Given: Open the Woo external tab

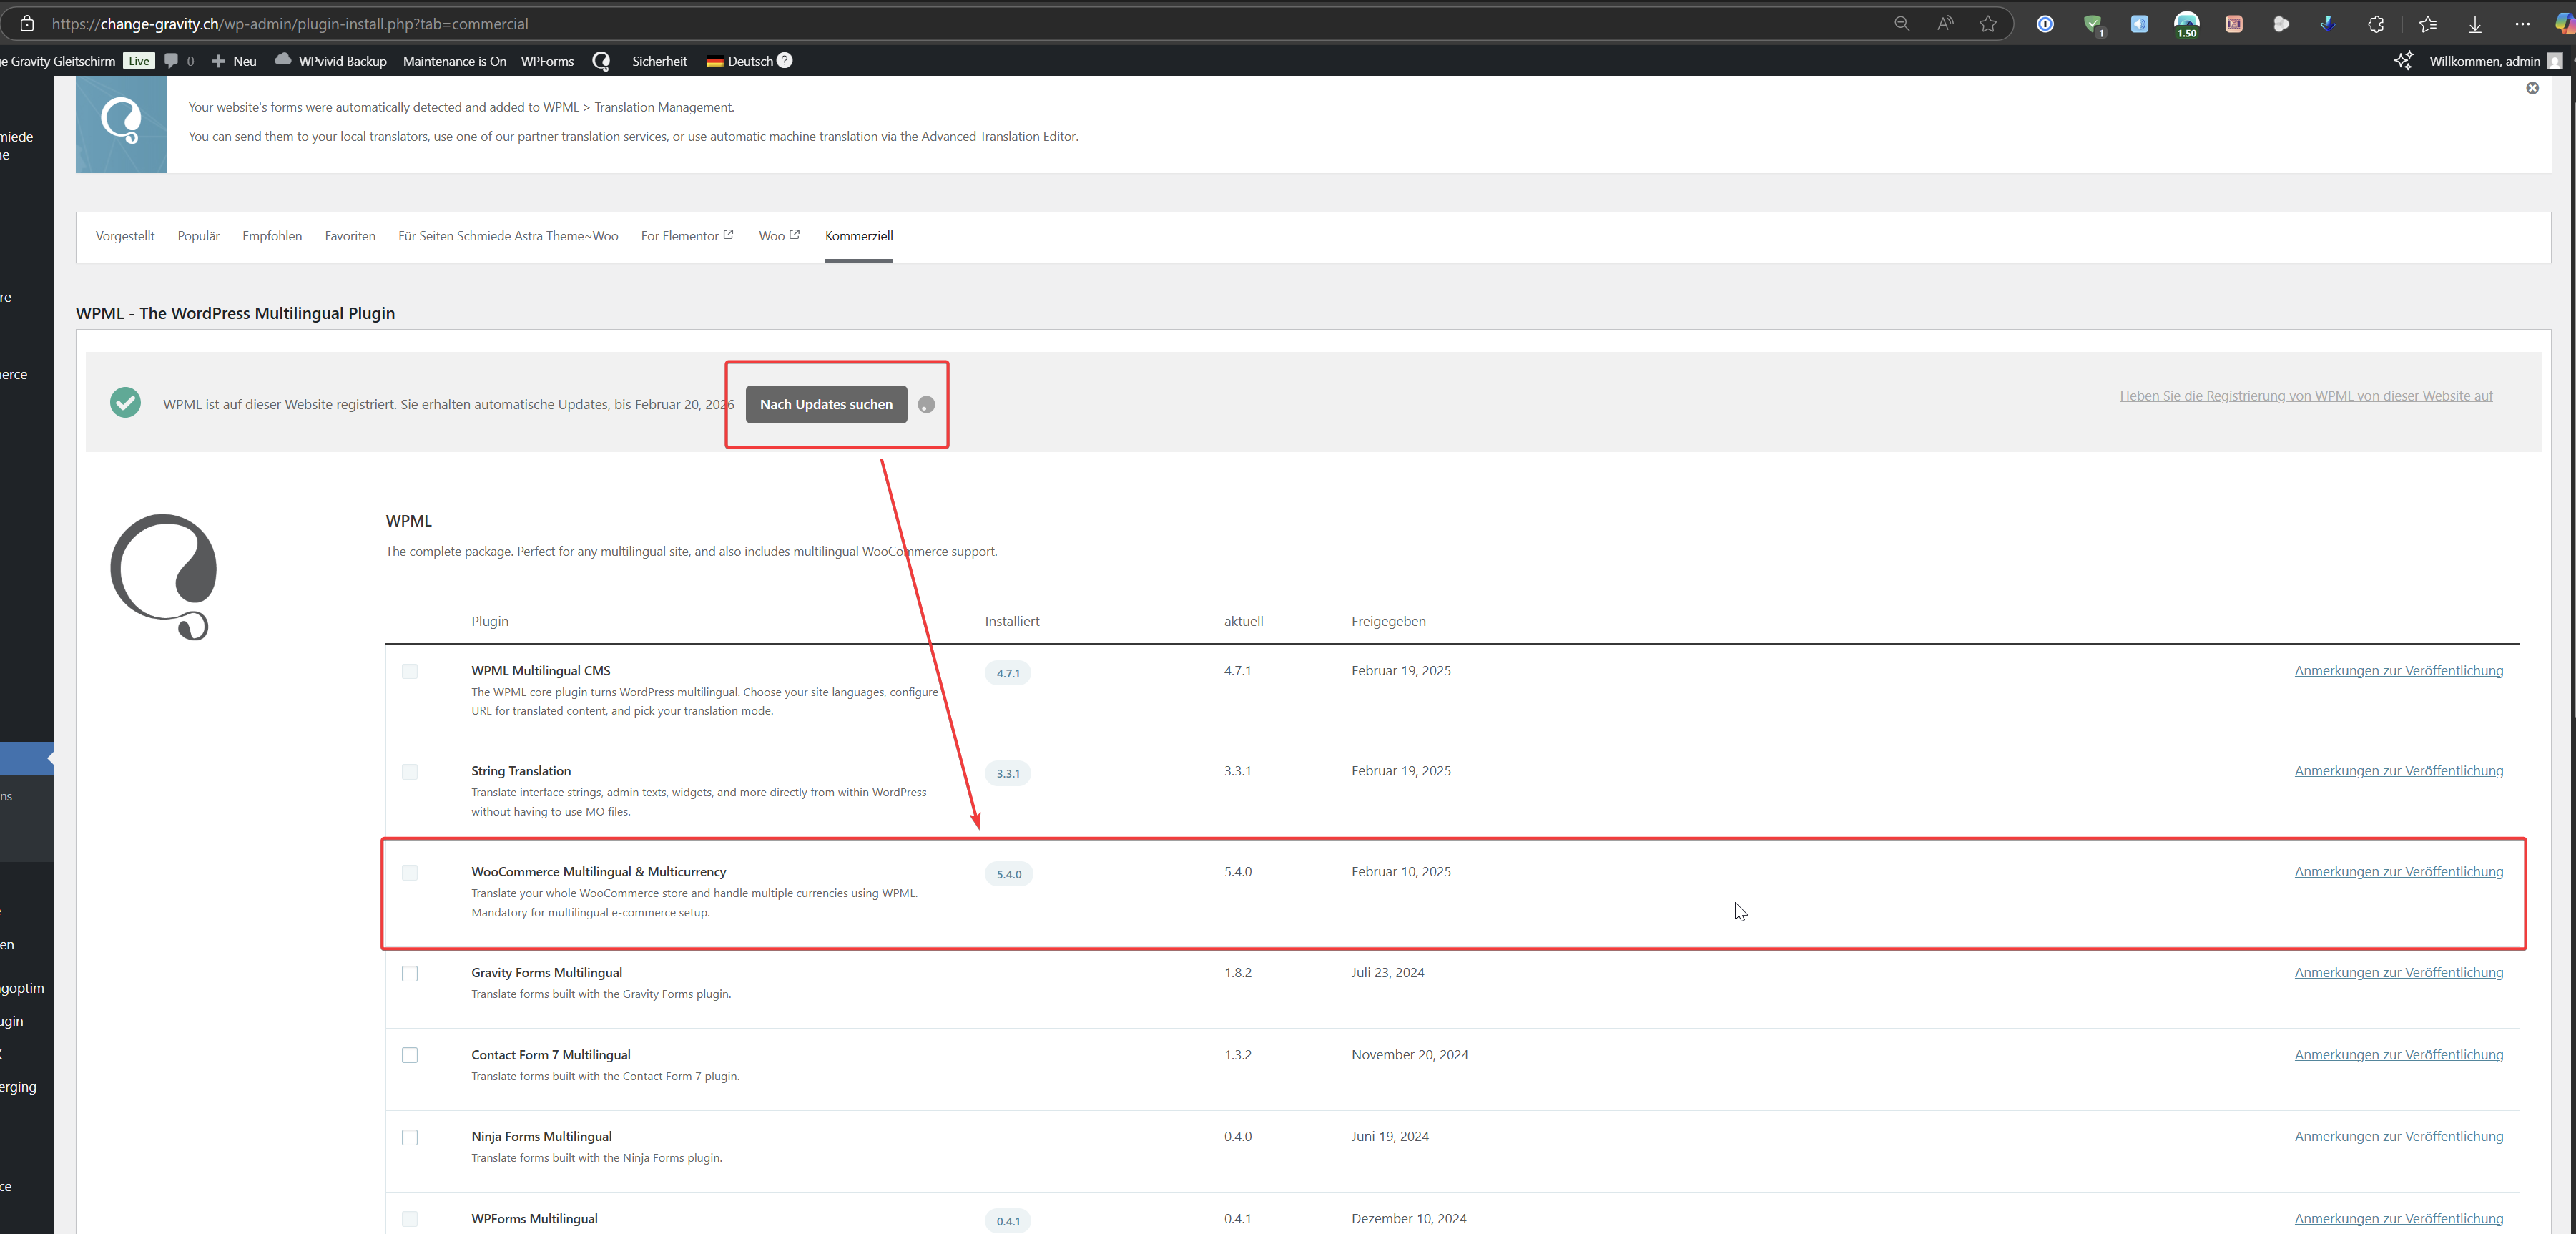Looking at the screenshot, I should tap(779, 236).
